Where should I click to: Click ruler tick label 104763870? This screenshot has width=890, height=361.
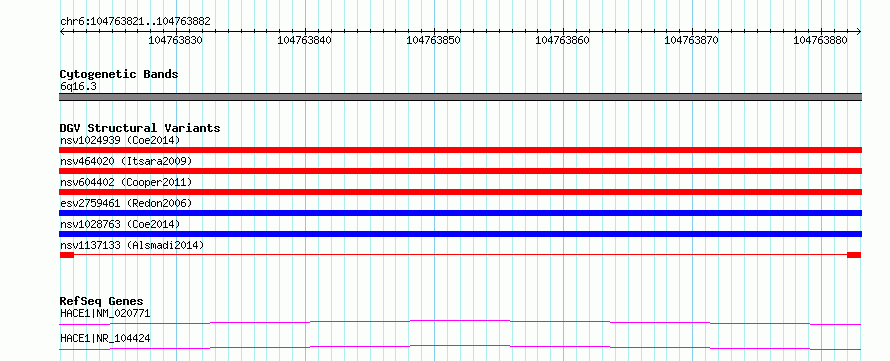point(691,40)
